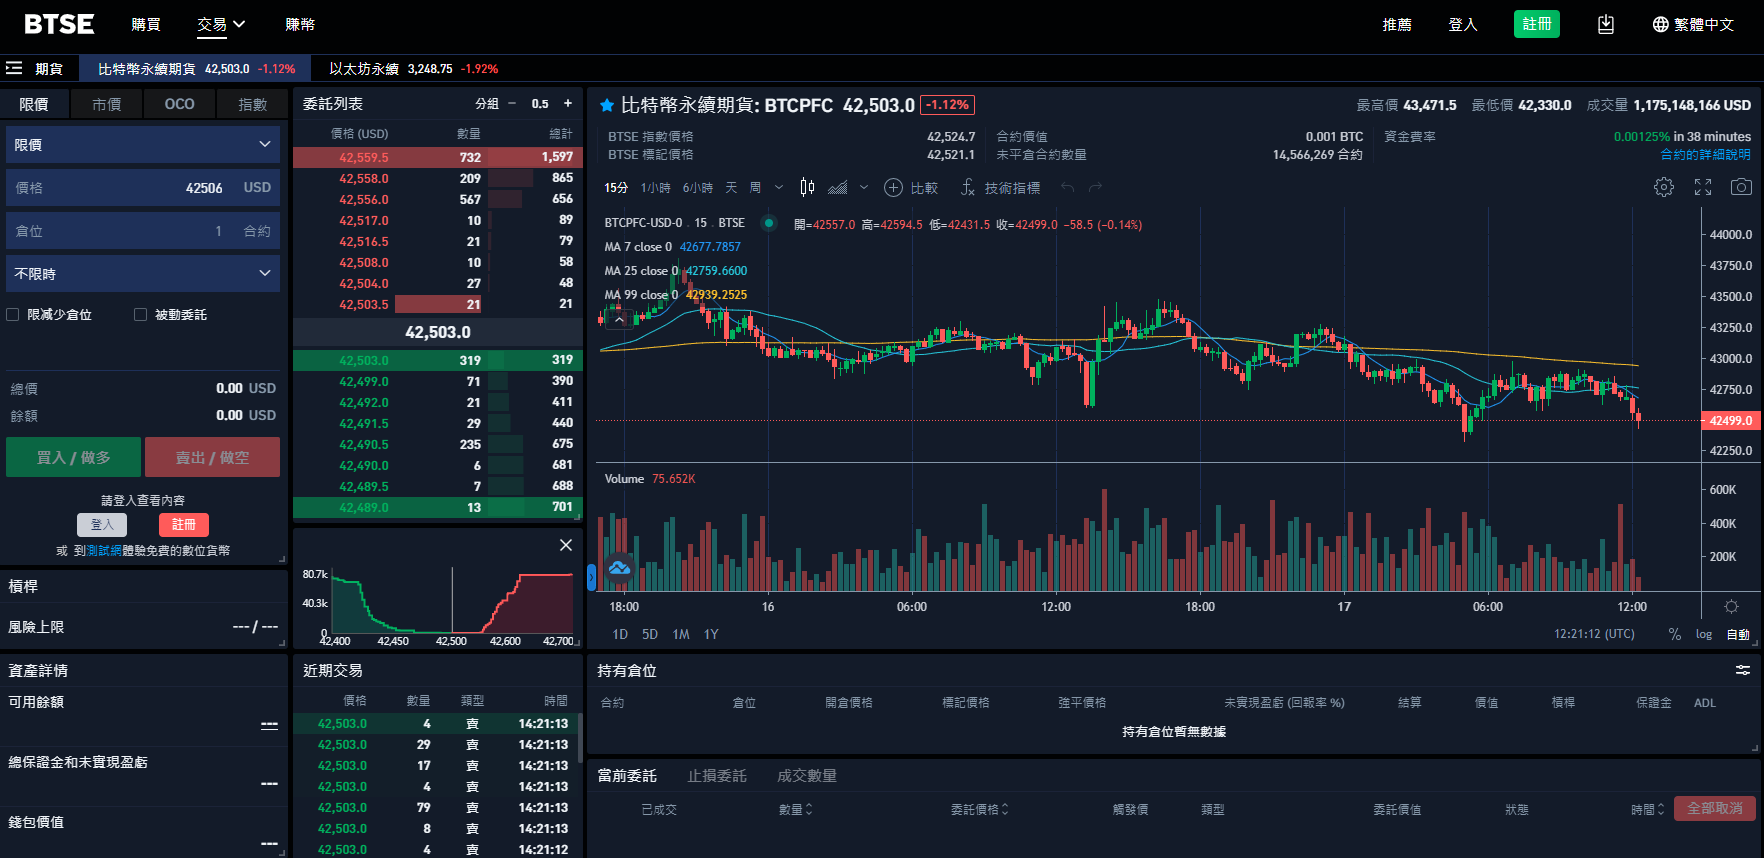
Task: Click the BTSE logo
Action: point(59,24)
